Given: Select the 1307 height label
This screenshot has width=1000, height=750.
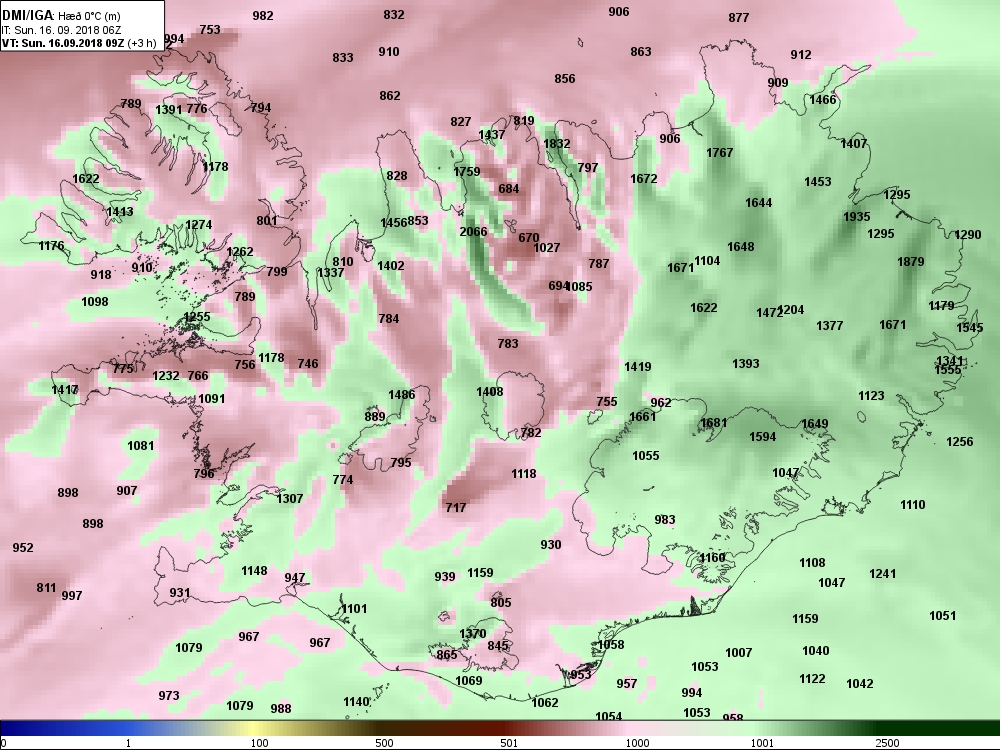Looking at the screenshot, I should pos(290,499).
